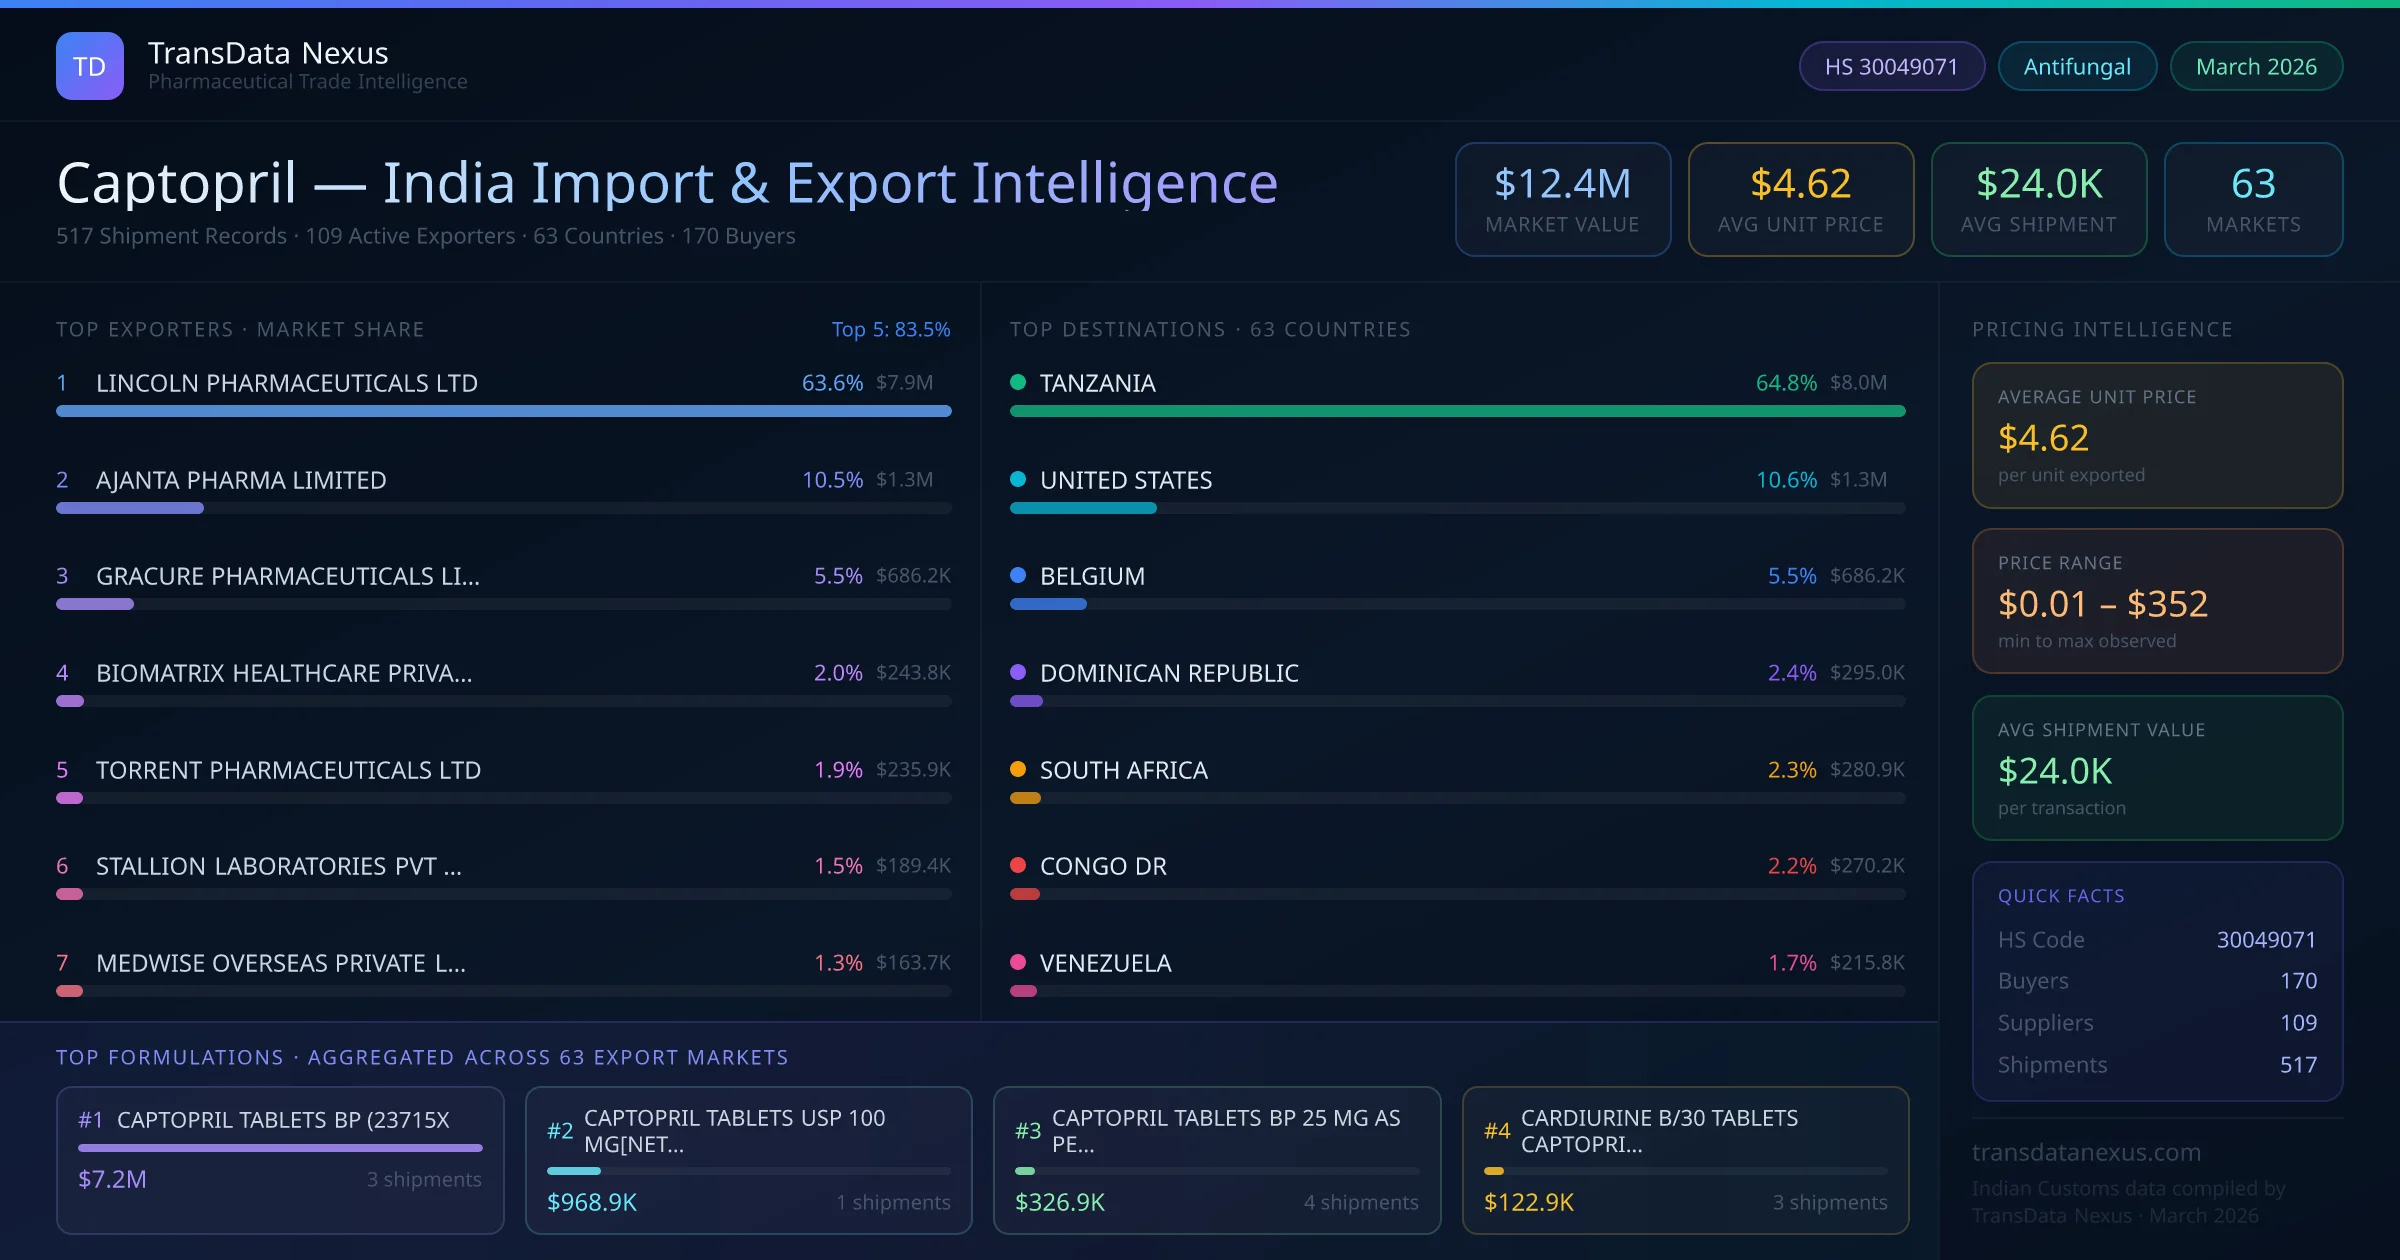Click Venezuela's pink dot marker
Viewport: 2400px width, 1260px height.
[x=1018, y=962]
